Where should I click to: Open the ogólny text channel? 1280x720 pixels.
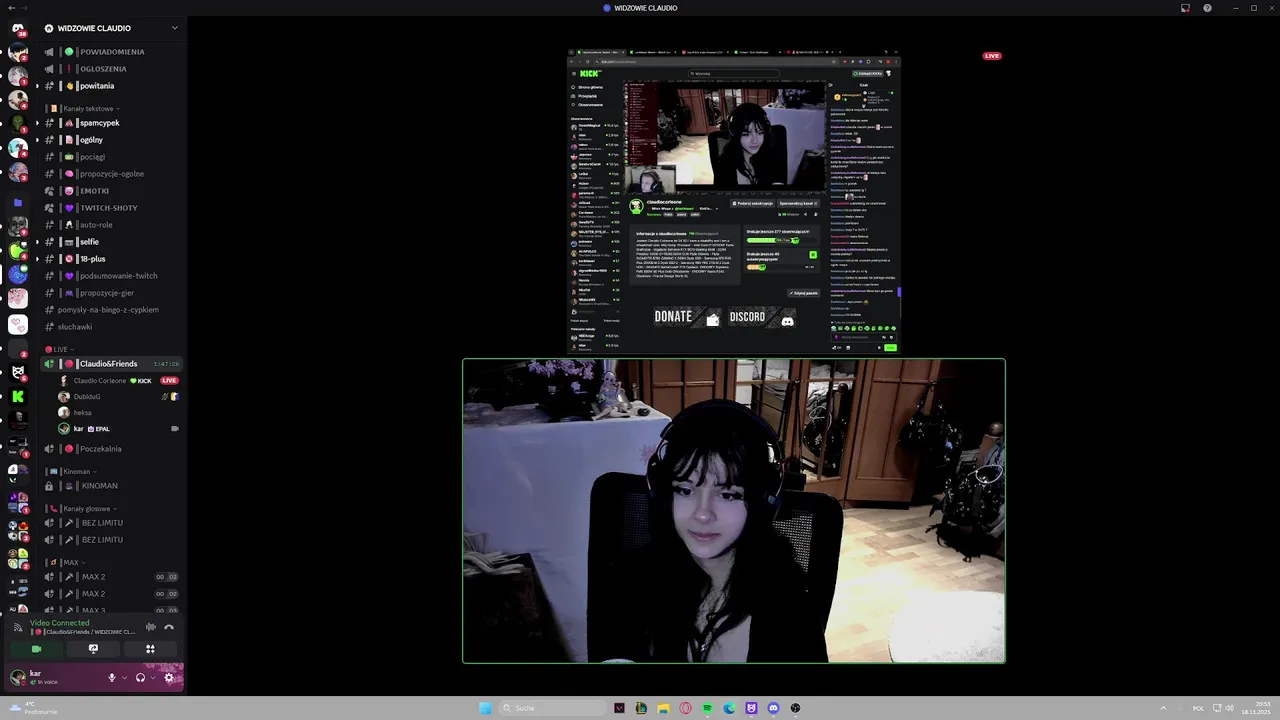pyautogui.click(x=110, y=140)
